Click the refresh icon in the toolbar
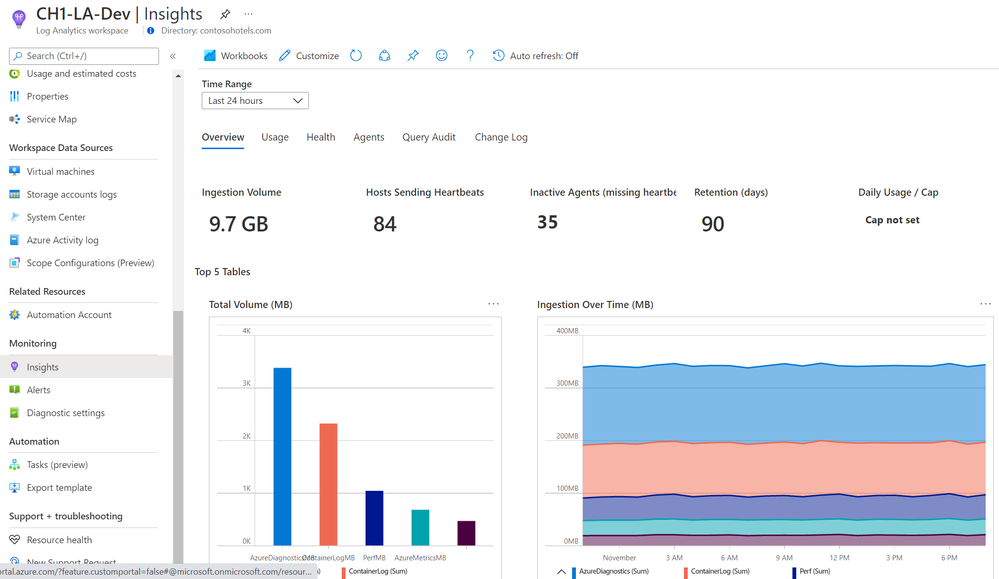999x579 pixels. click(x=356, y=56)
